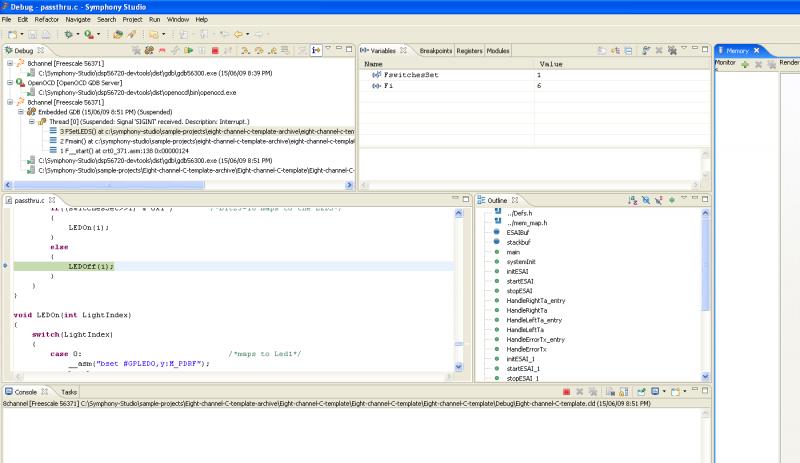Collapse the OpenOCD GDB Server node
Viewport: 800px width, 463px height.
click(9, 82)
